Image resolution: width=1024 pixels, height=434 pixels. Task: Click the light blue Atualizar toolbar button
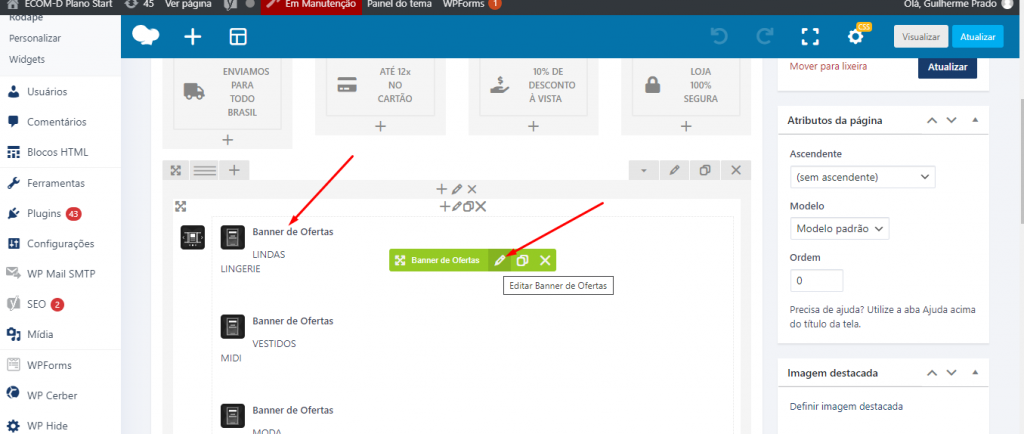click(978, 37)
